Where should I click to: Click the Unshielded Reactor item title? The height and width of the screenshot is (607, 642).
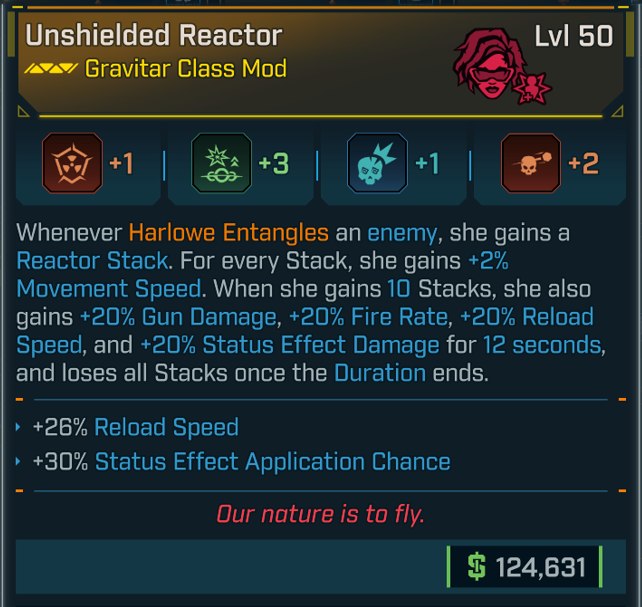154,36
